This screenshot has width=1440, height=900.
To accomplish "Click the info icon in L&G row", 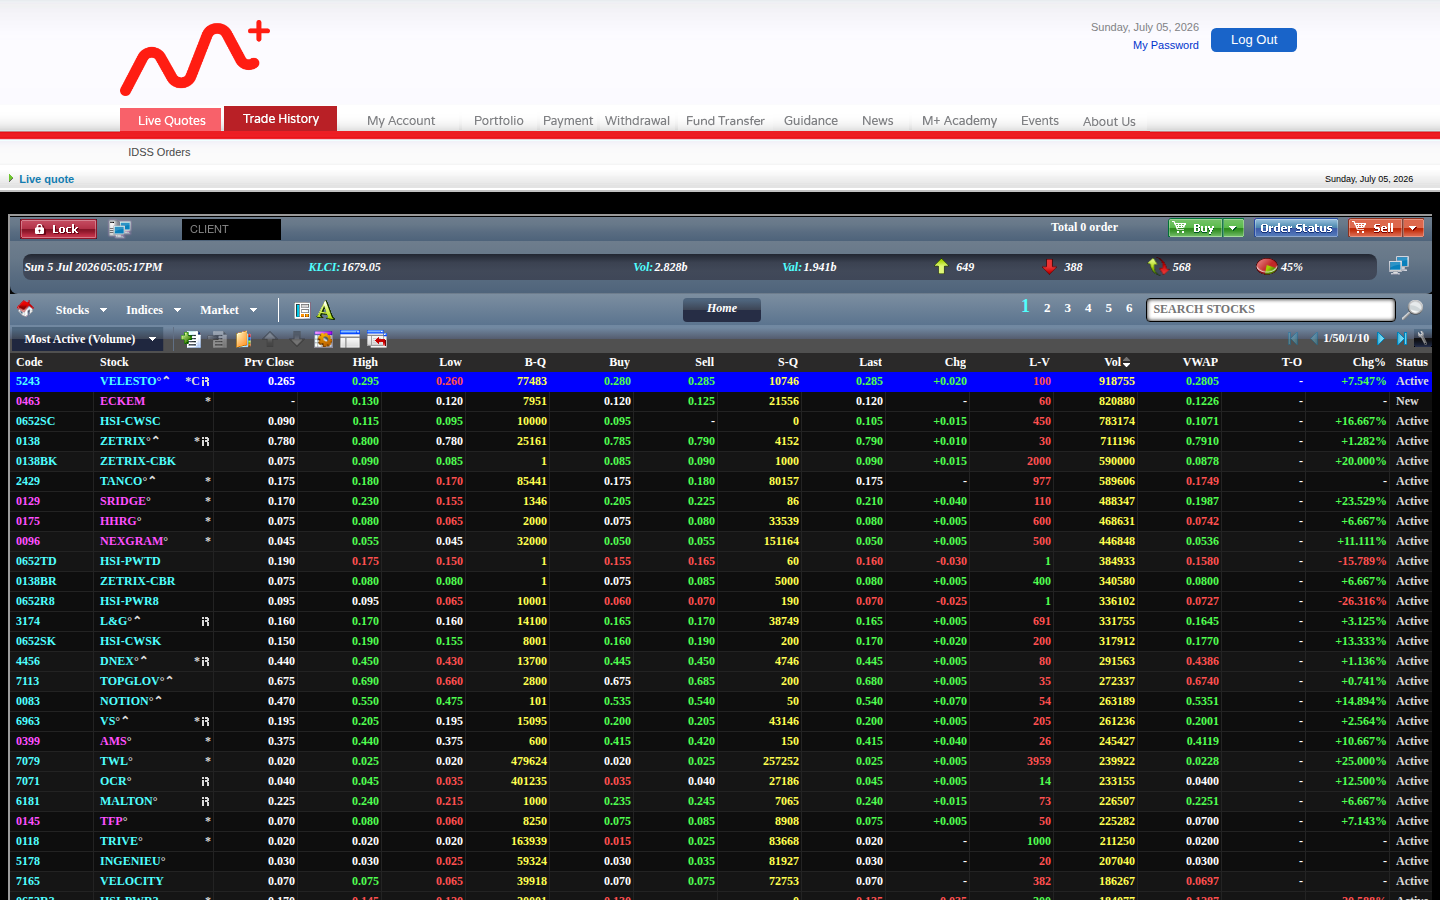I will coord(205,621).
